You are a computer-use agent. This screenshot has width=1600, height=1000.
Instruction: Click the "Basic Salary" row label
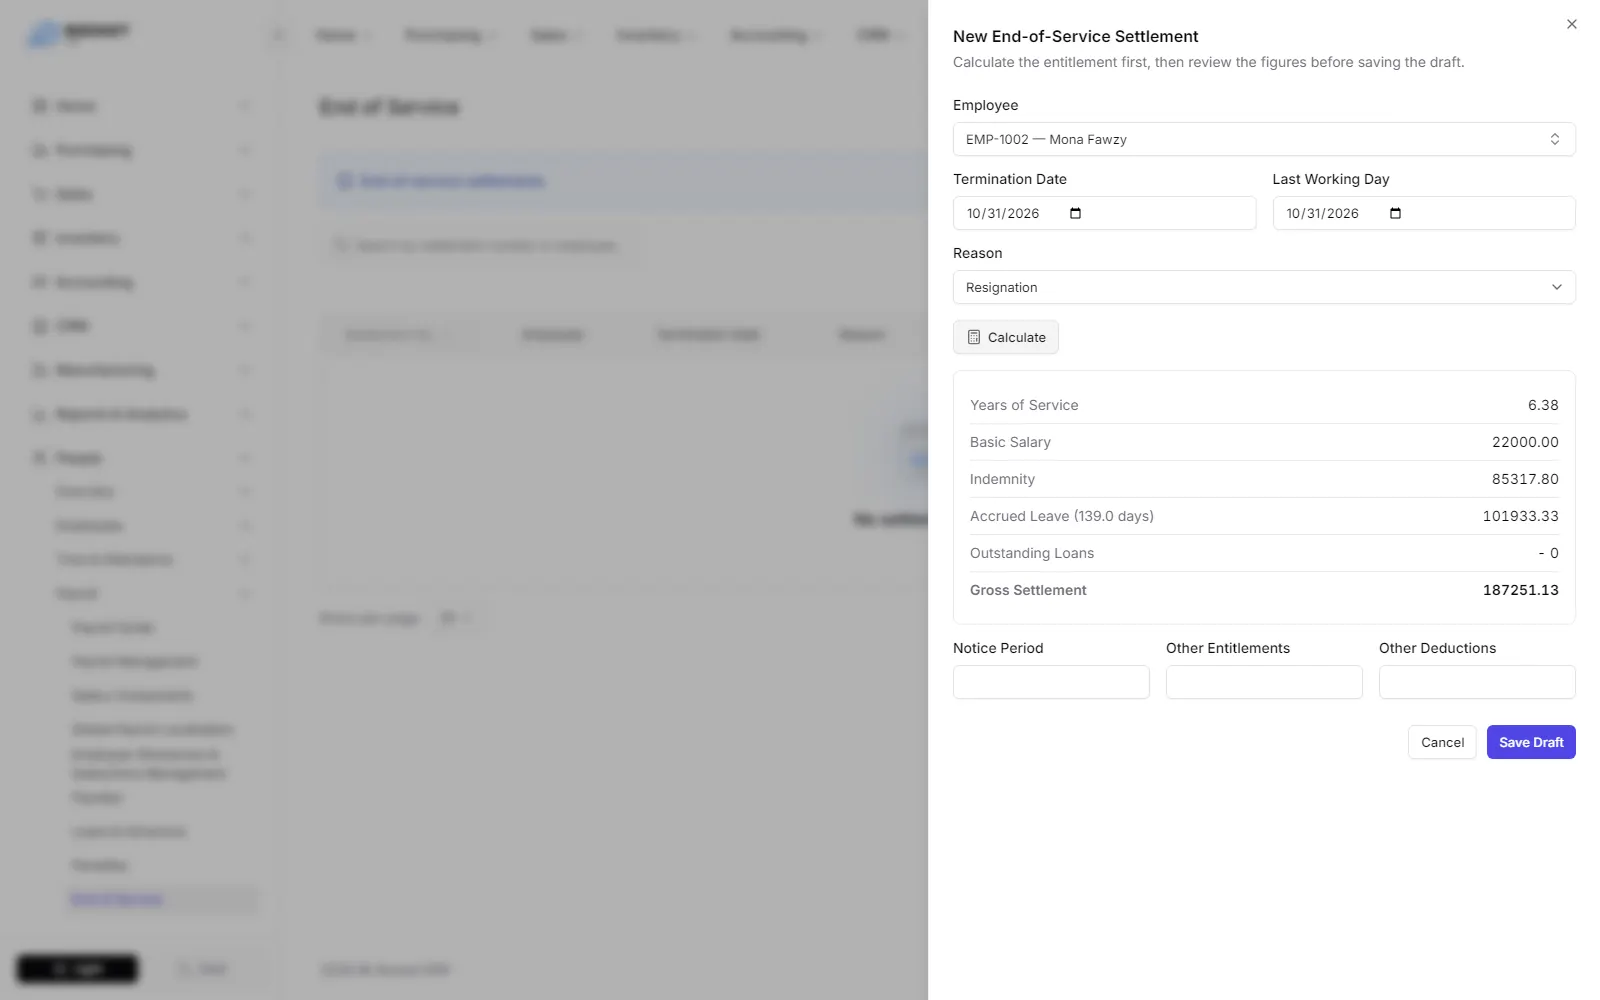click(1010, 442)
